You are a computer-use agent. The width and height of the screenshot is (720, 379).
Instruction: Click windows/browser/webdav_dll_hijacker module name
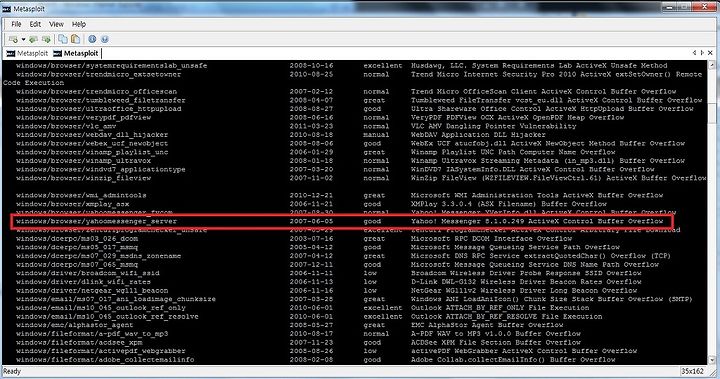pyautogui.click(x=92, y=135)
